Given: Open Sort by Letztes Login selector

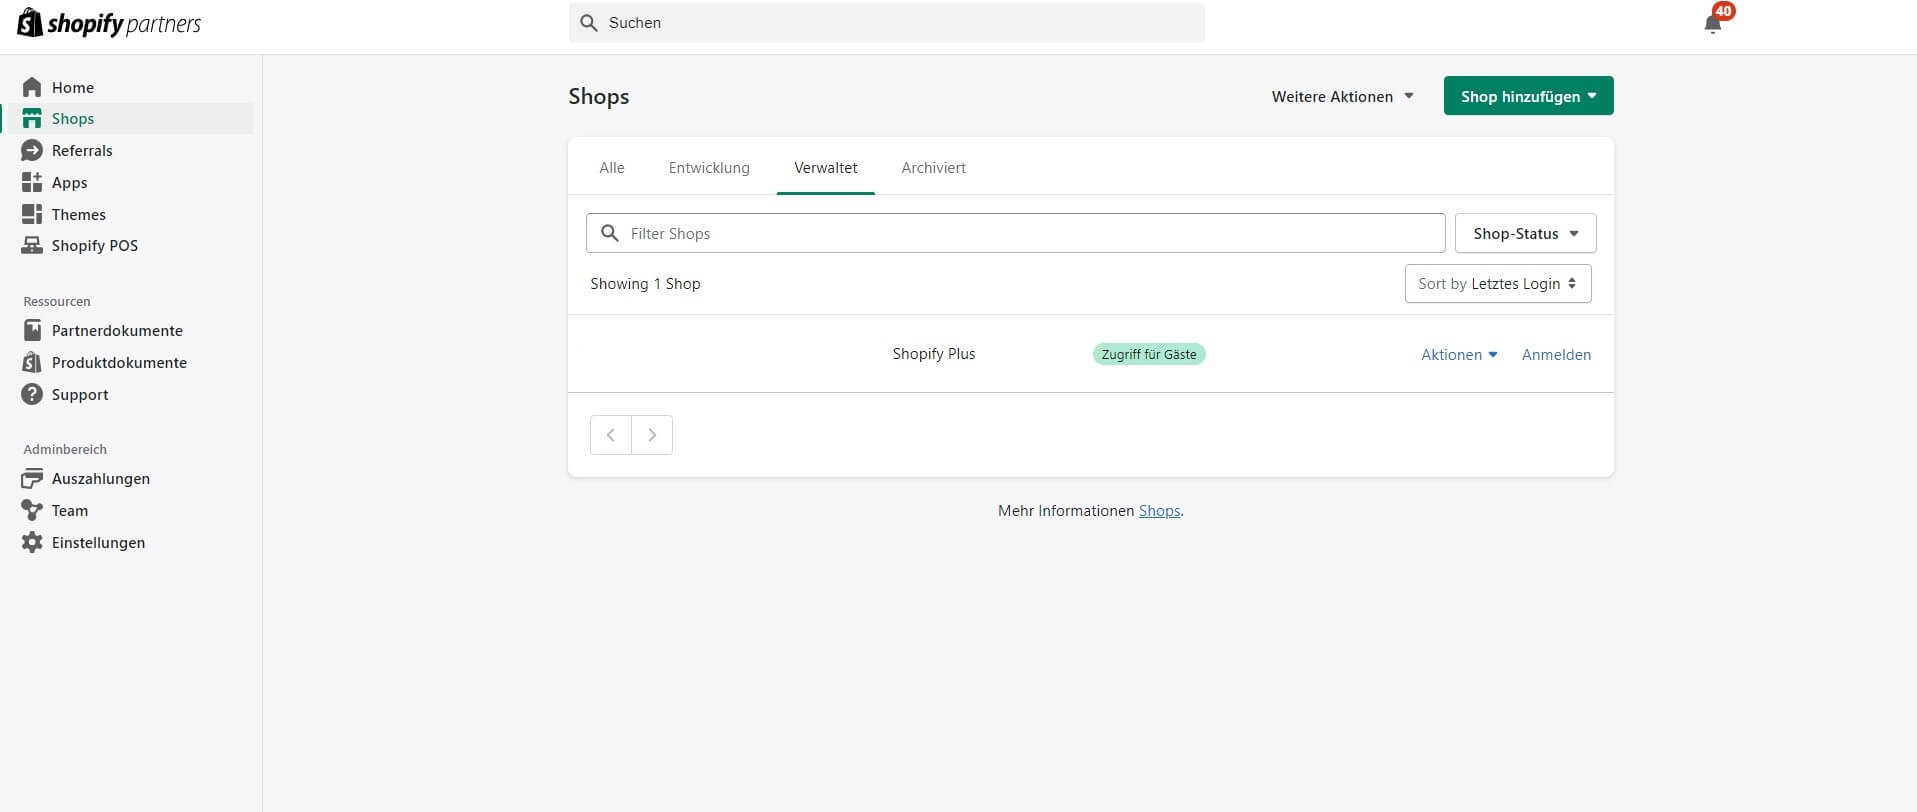Looking at the screenshot, I should 1498,283.
